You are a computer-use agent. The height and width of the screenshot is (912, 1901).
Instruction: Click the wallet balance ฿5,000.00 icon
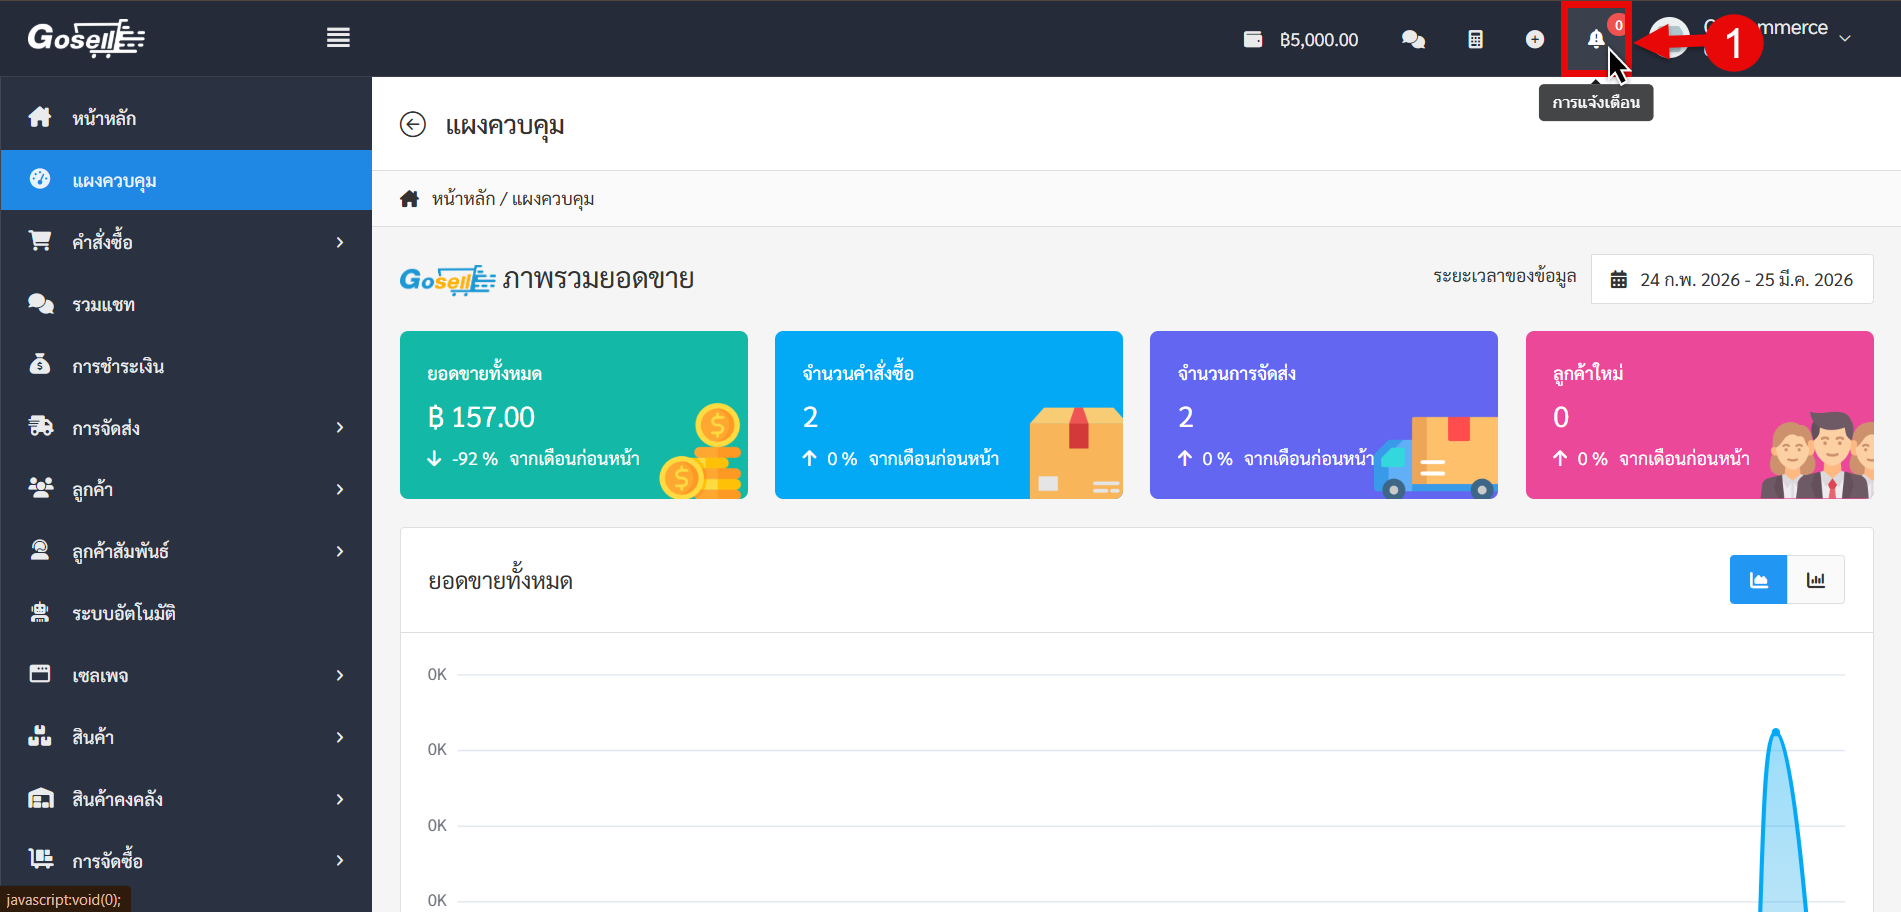click(x=1253, y=39)
